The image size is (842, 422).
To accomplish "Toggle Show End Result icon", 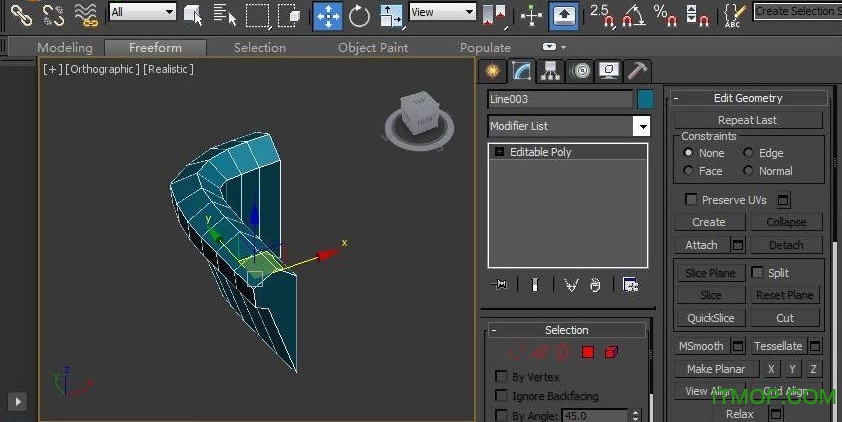I will tap(535, 285).
